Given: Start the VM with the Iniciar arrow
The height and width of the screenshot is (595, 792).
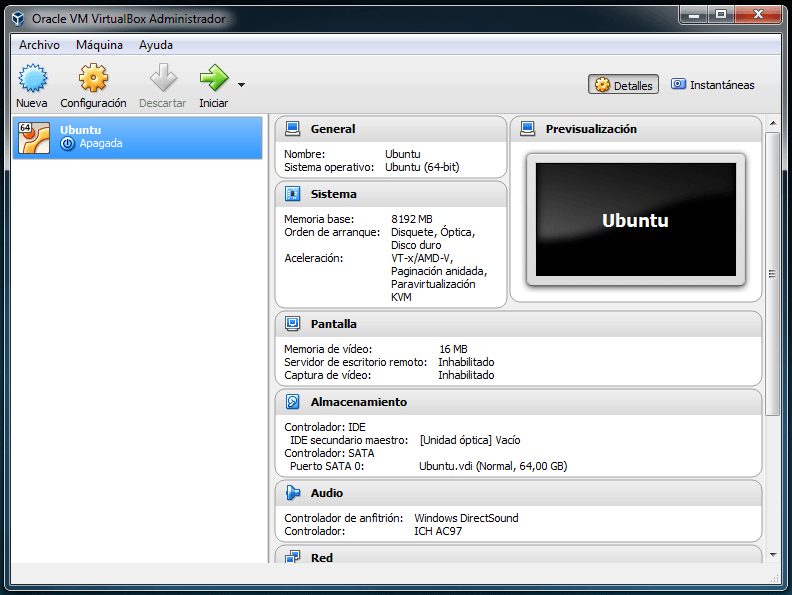Looking at the screenshot, I should (x=214, y=77).
